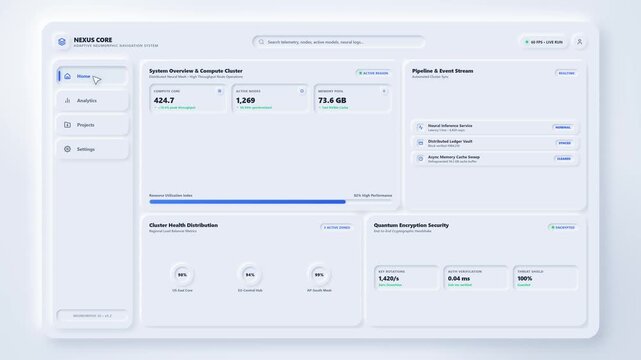This screenshot has width=641, height=360.
Task: Select the Active Nodes 1,269 value
Action: tap(245, 100)
